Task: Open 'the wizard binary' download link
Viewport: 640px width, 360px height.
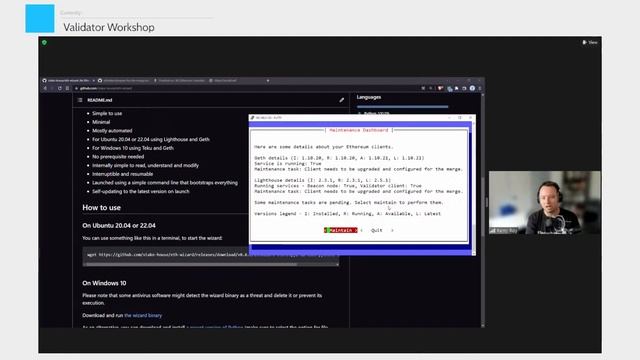Action: point(143,315)
